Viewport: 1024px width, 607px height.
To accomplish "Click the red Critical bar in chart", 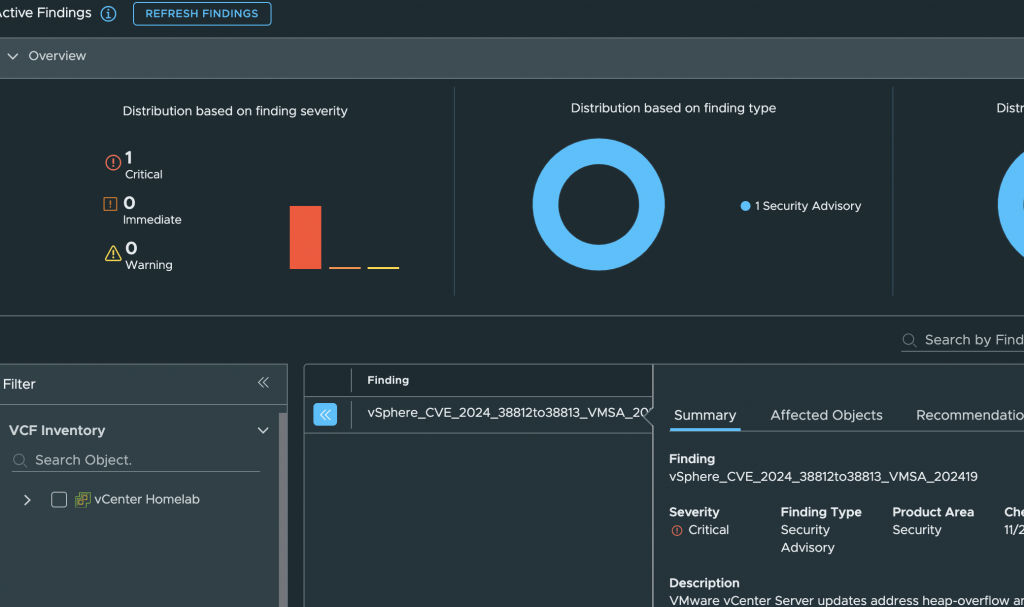I will click(x=306, y=237).
